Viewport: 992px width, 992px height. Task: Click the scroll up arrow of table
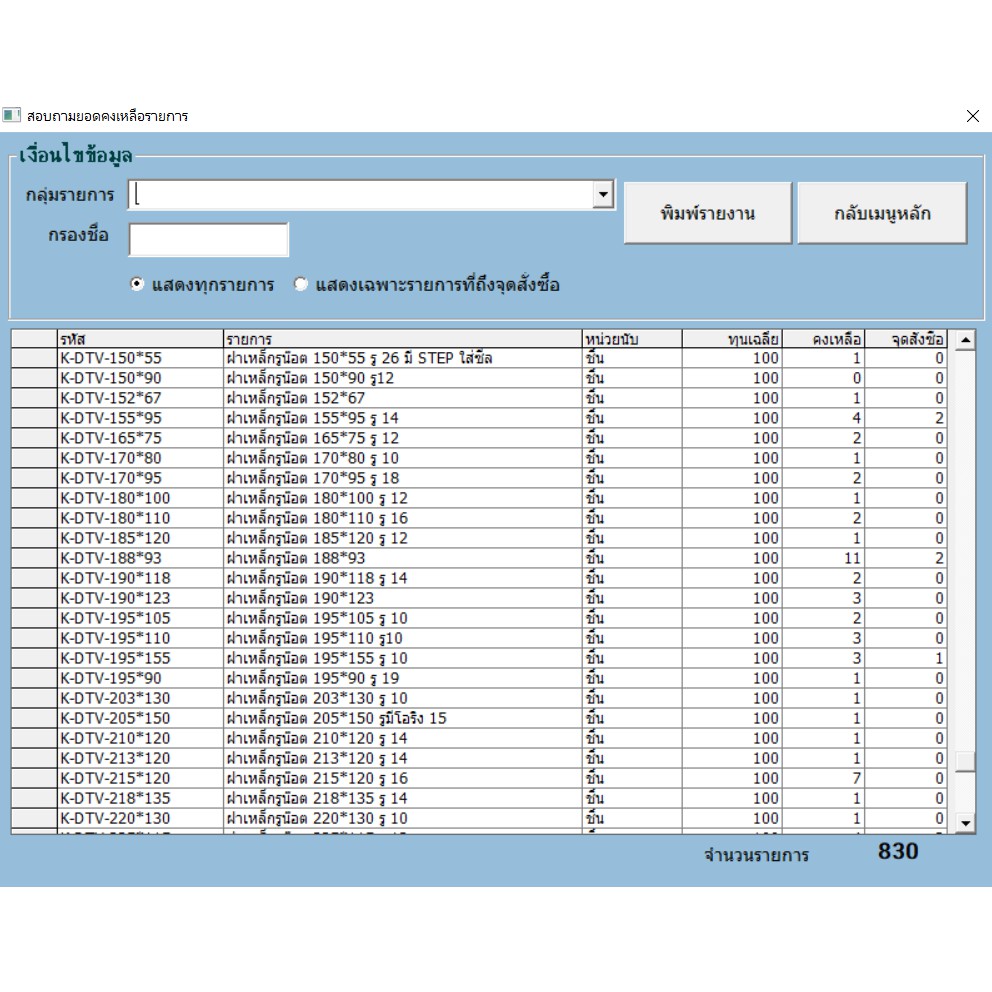point(965,340)
